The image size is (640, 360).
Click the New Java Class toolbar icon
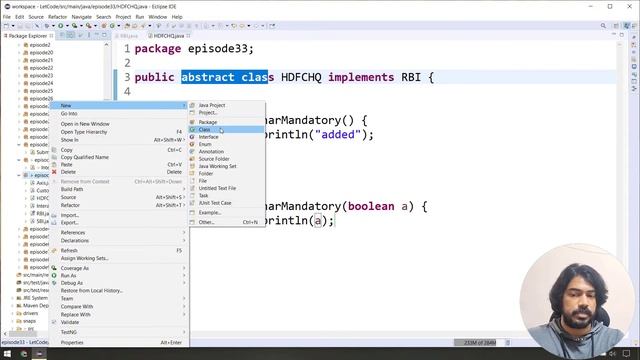[112, 26]
